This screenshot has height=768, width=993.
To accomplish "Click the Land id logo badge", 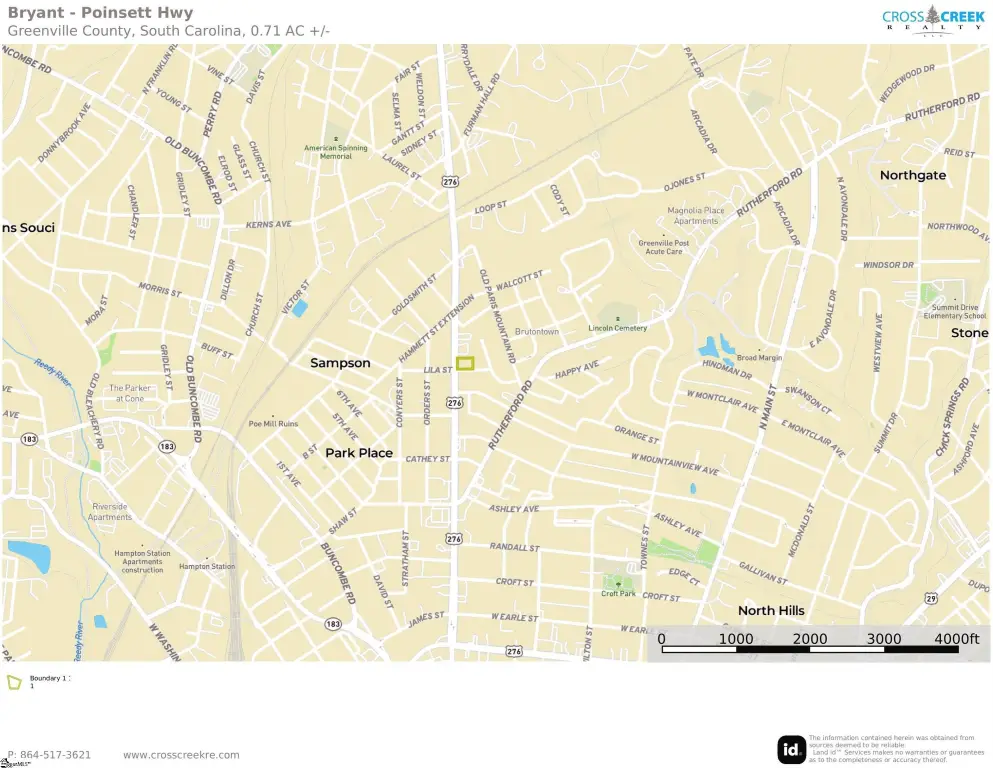I will [x=791, y=749].
